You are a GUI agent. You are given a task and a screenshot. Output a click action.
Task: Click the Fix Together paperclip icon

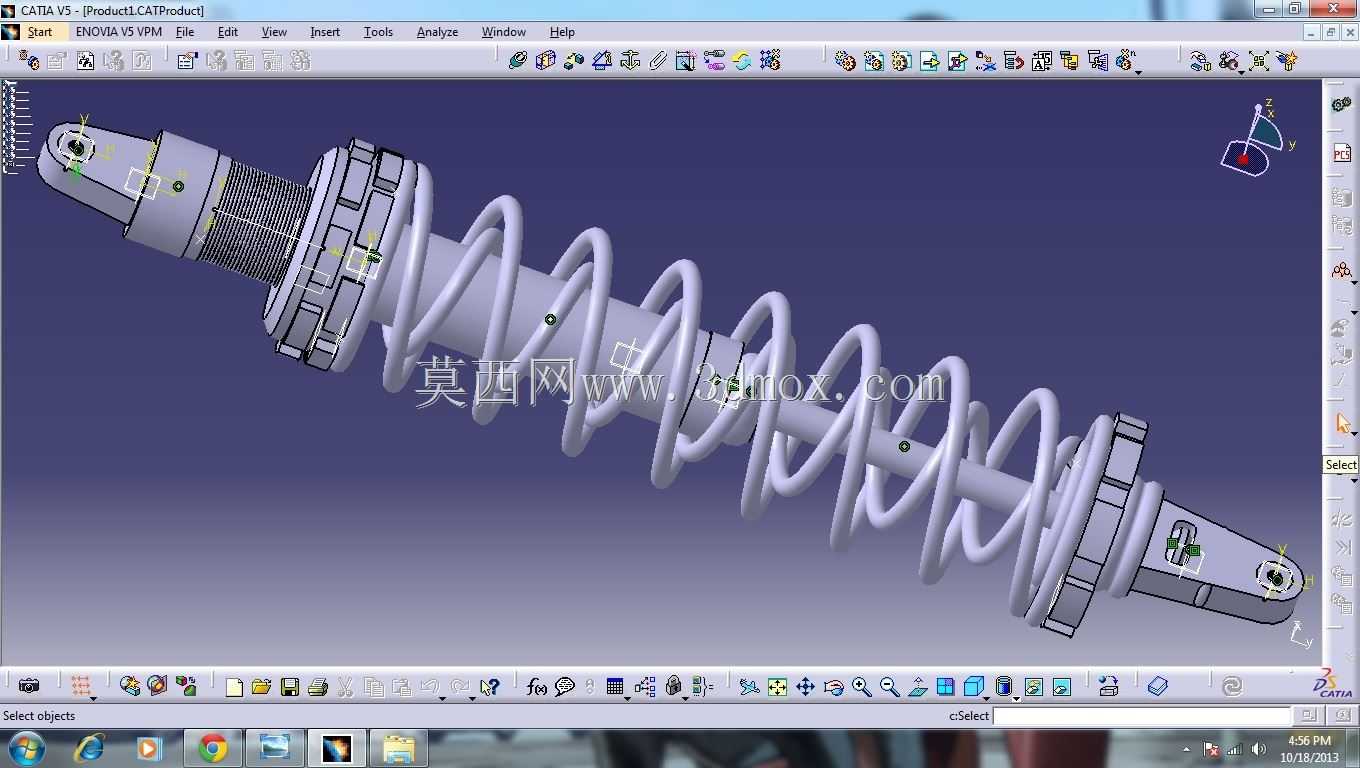(657, 60)
